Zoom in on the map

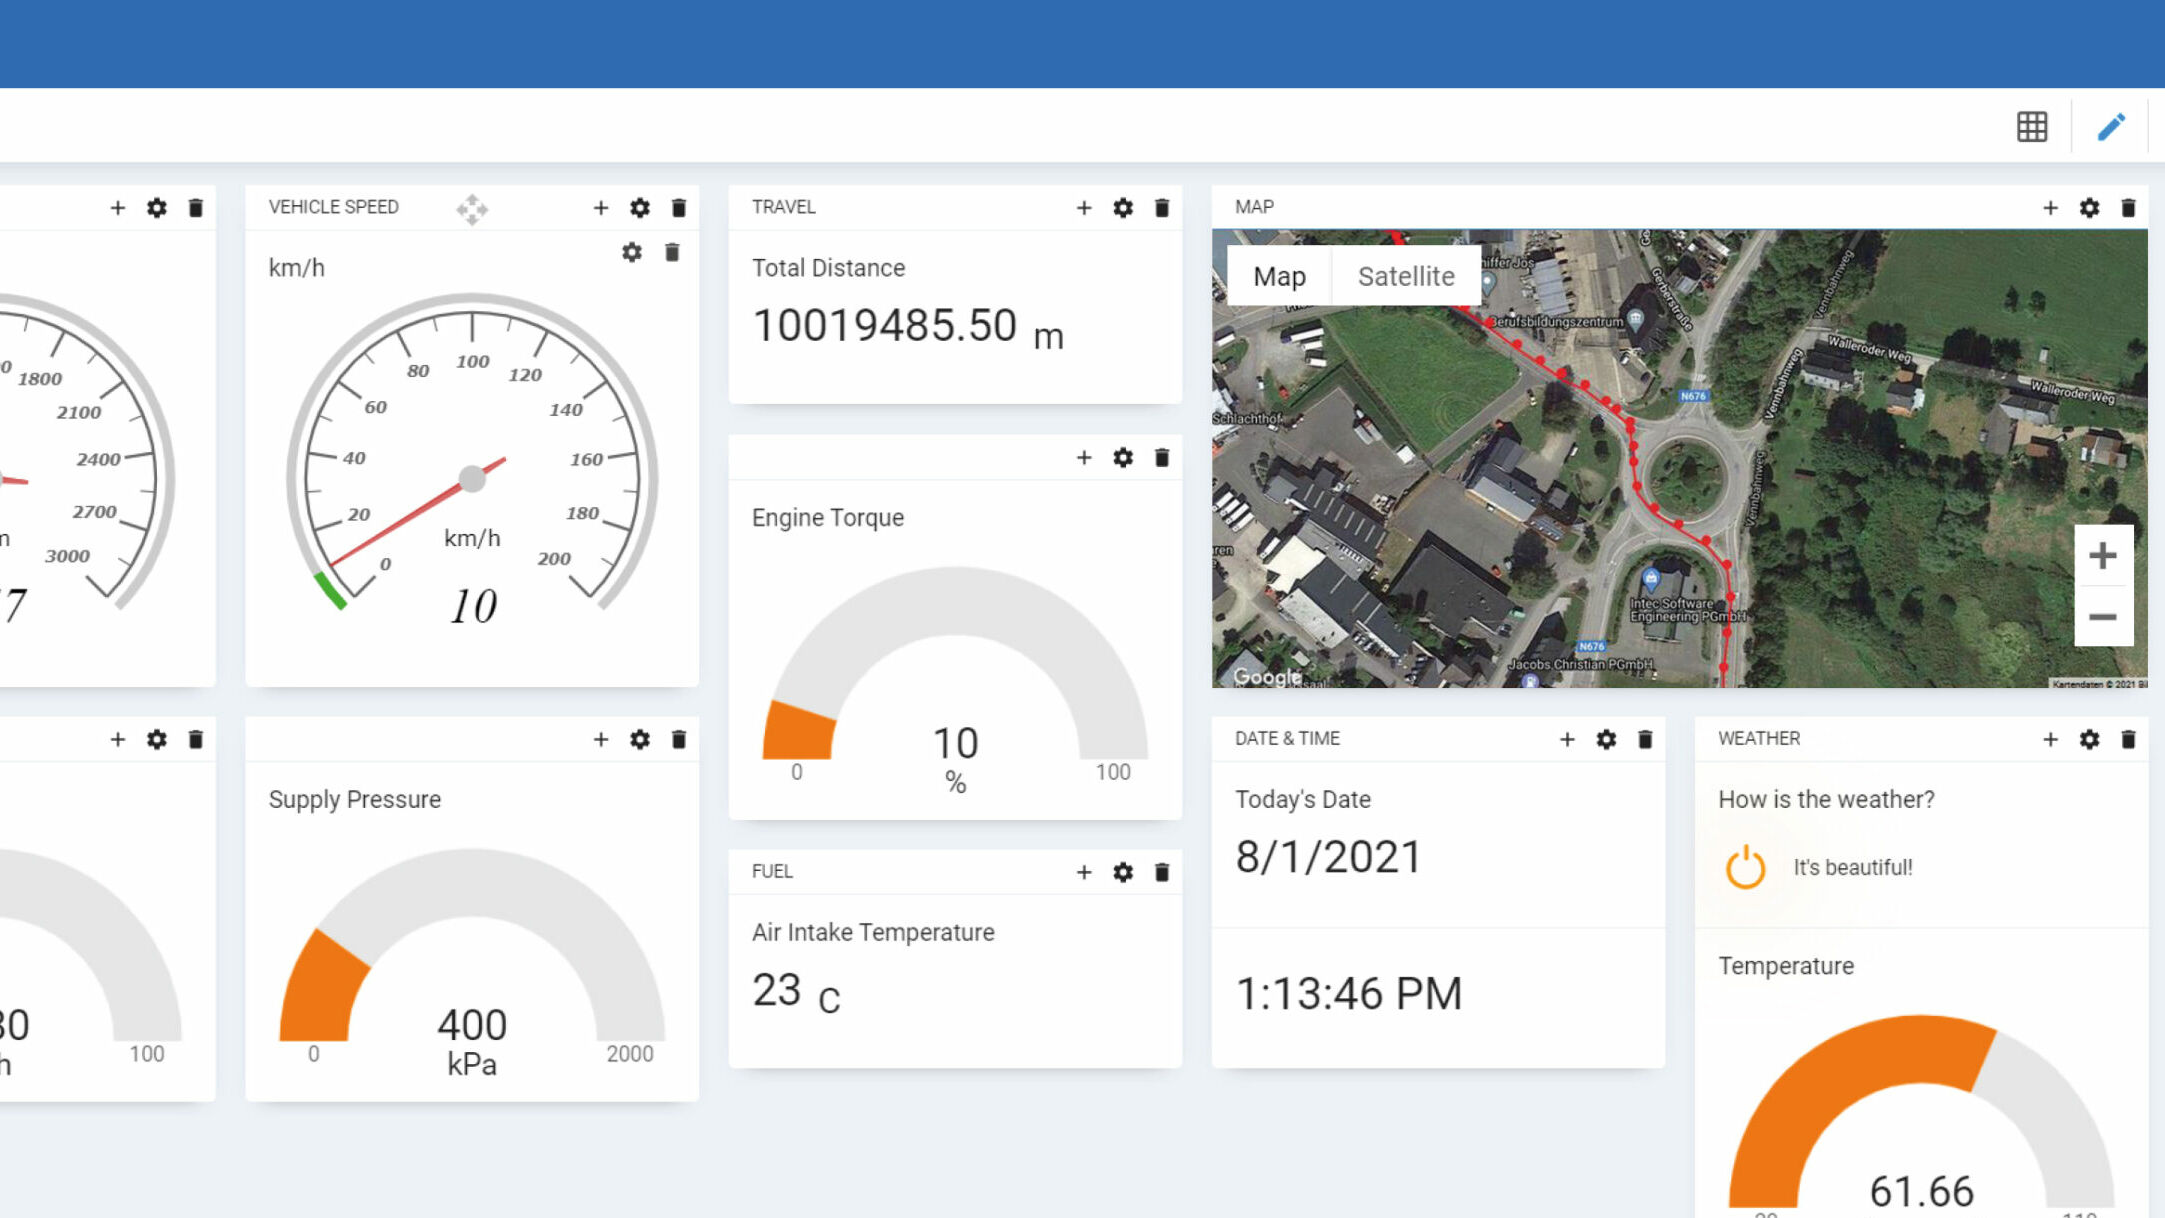[x=2103, y=556]
